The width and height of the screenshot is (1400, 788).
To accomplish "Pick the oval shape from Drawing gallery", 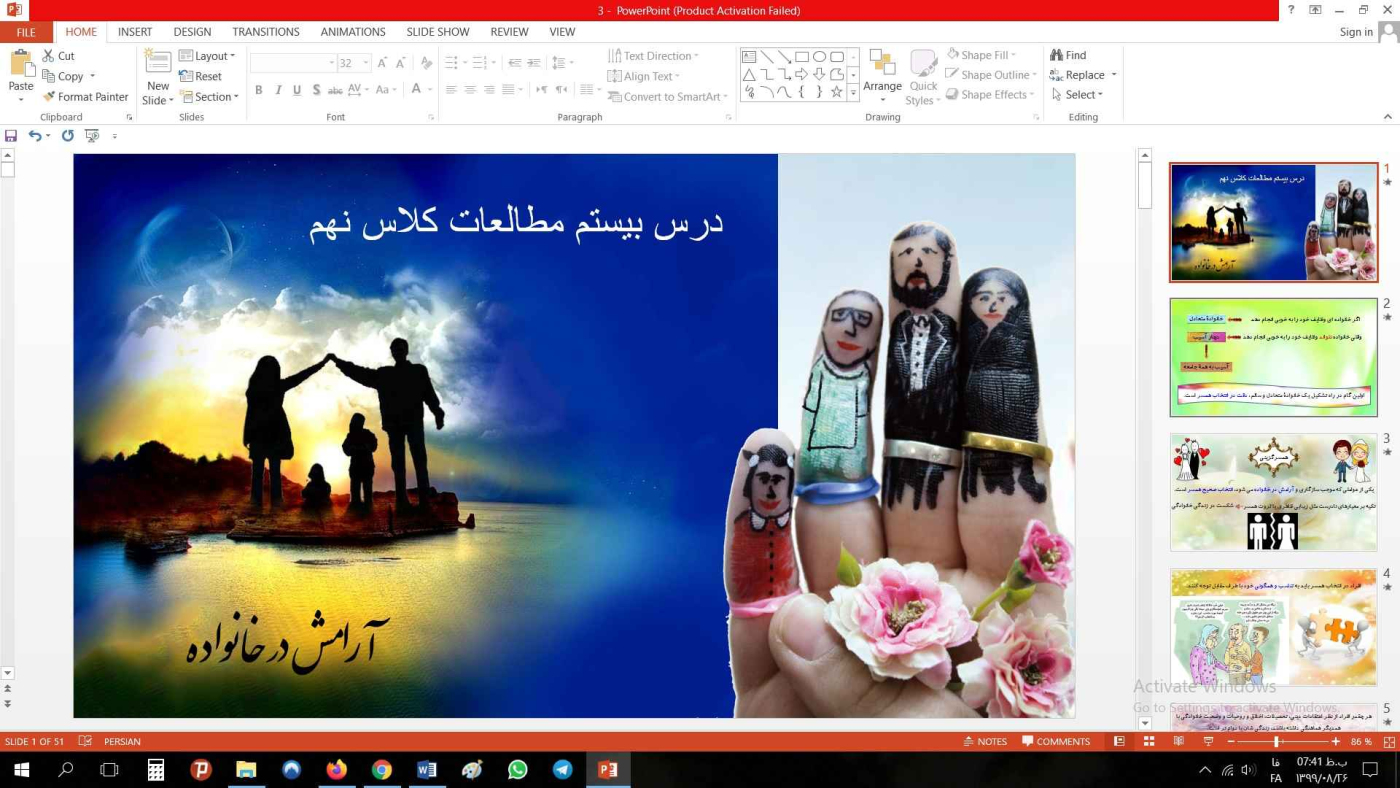I will pyautogui.click(x=819, y=57).
